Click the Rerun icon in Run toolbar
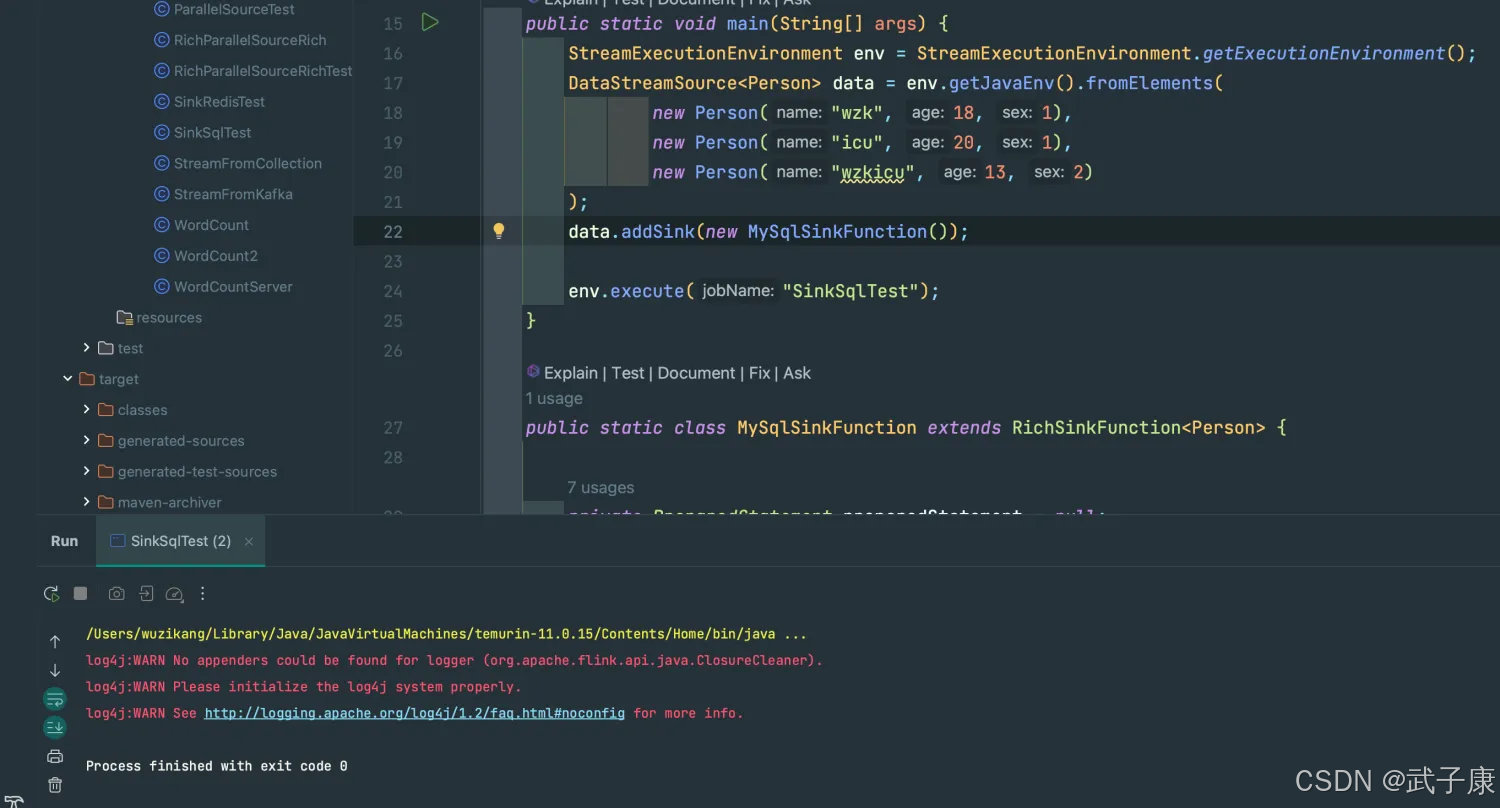Image resolution: width=1500 pixels, height=808 pixels. click(51, 594)
